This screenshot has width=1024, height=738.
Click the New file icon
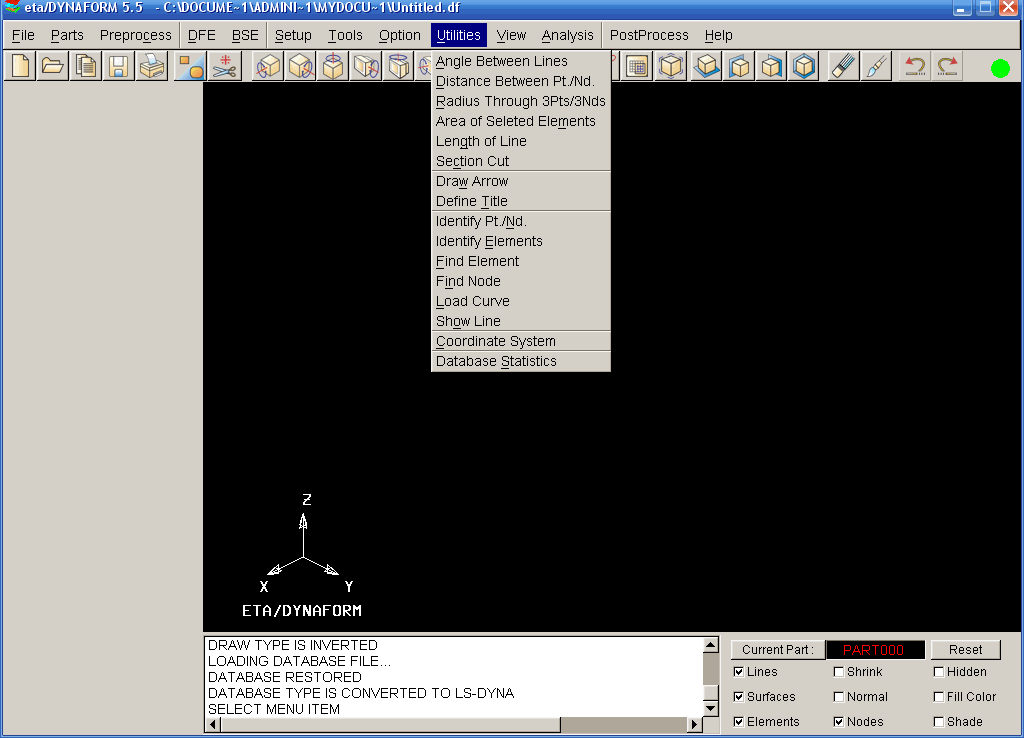point(20,66)
